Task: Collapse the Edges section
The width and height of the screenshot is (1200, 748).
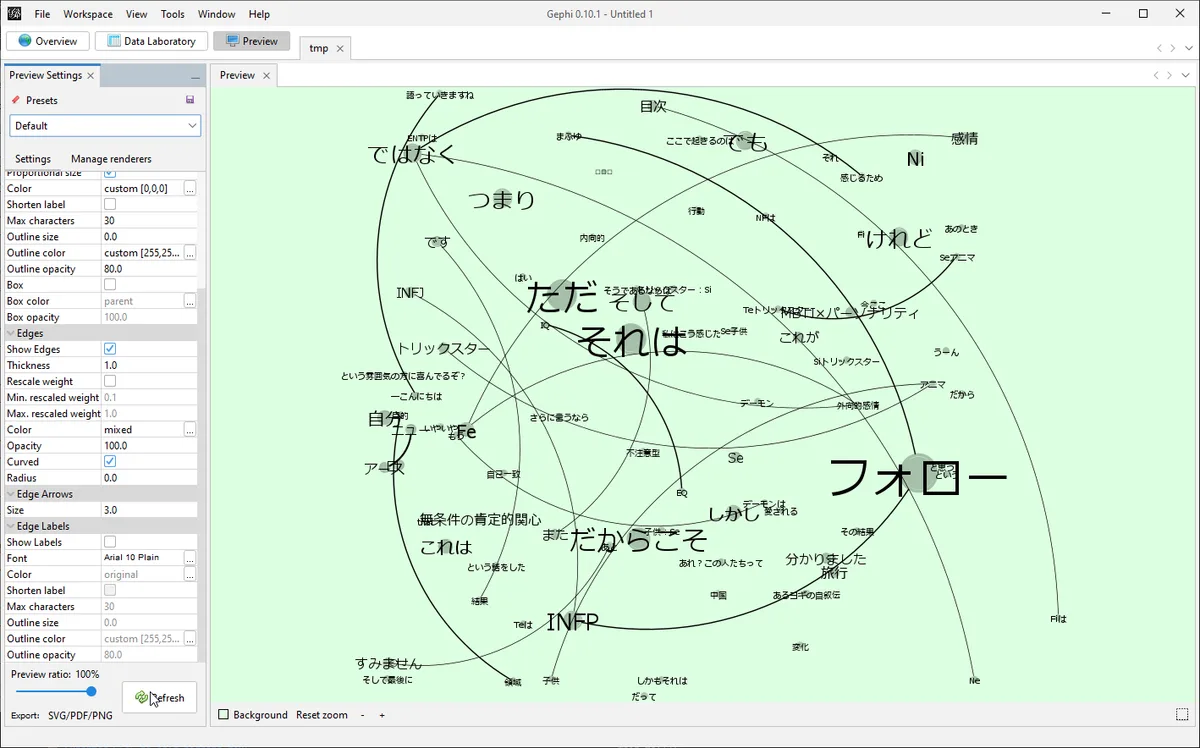Action: click(11, 333)
